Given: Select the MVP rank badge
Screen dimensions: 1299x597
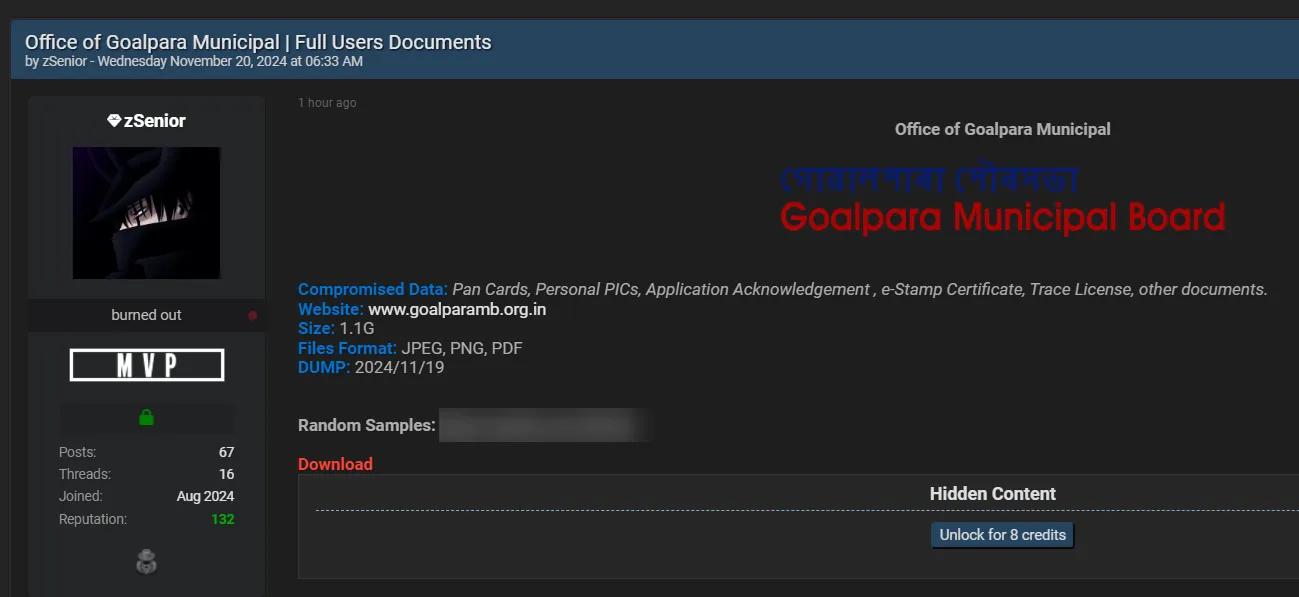Looking at the screenshot, I should [146, 364].
